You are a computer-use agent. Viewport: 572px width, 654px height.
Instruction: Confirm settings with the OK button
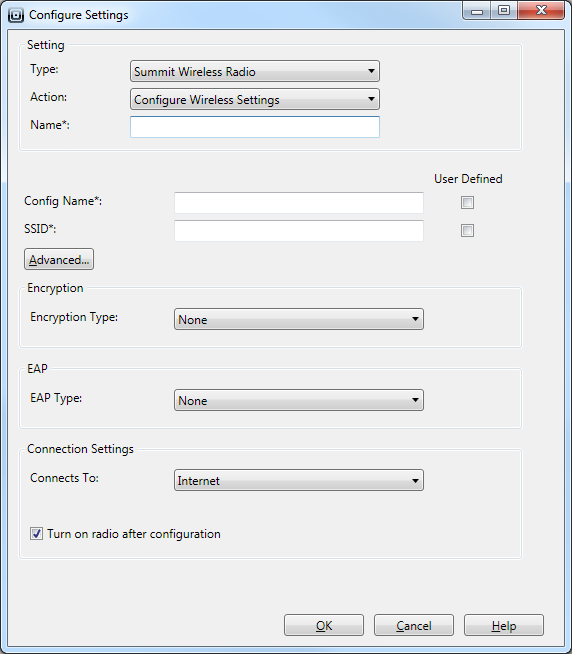pyautogui.click(x=324, y=625)
